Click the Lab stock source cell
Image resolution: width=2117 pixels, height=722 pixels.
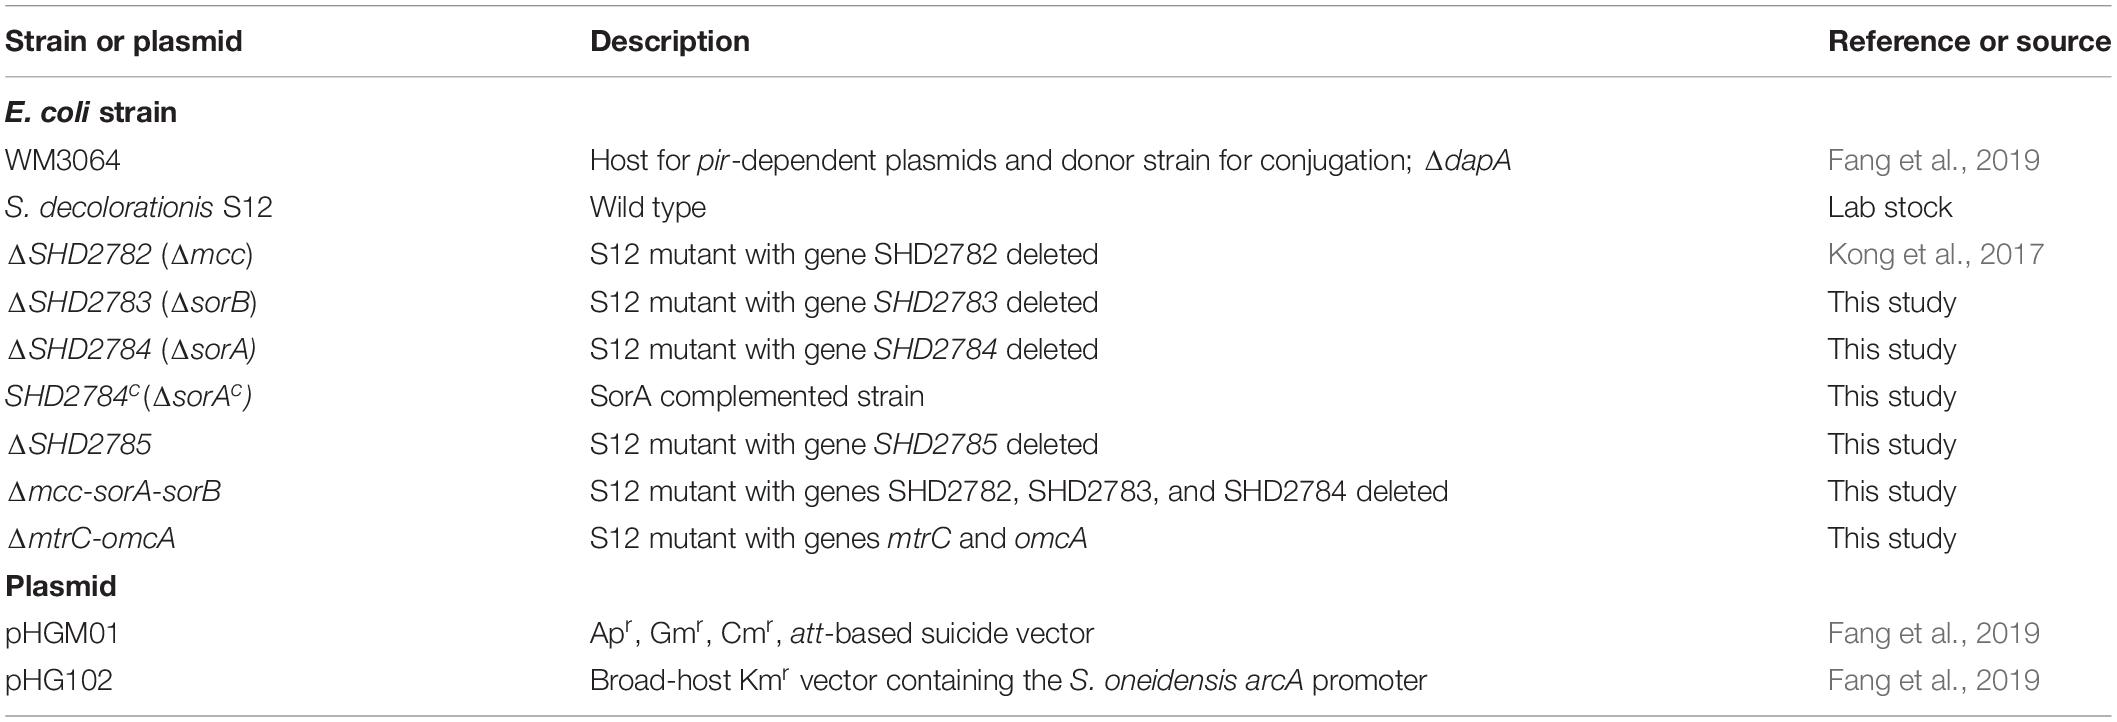pyautogui.click(x=1889, y=207)
